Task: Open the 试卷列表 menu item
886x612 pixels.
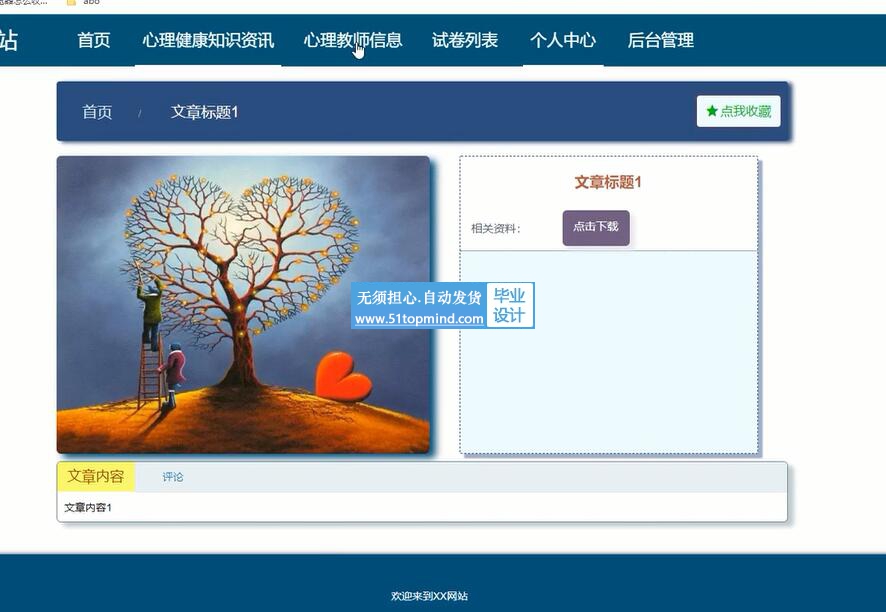Action: click(x=464, y=40)
